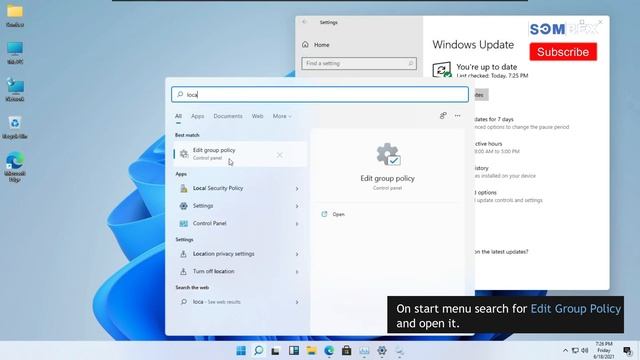Open search options ellipsis menu
Image resolution: width=640 pixels, height=360 pixels.
(x=458, y=116)
